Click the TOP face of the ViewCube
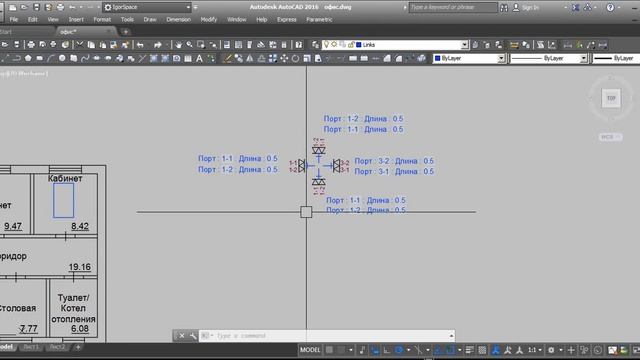640x360 pixels. tap(611, 98)
